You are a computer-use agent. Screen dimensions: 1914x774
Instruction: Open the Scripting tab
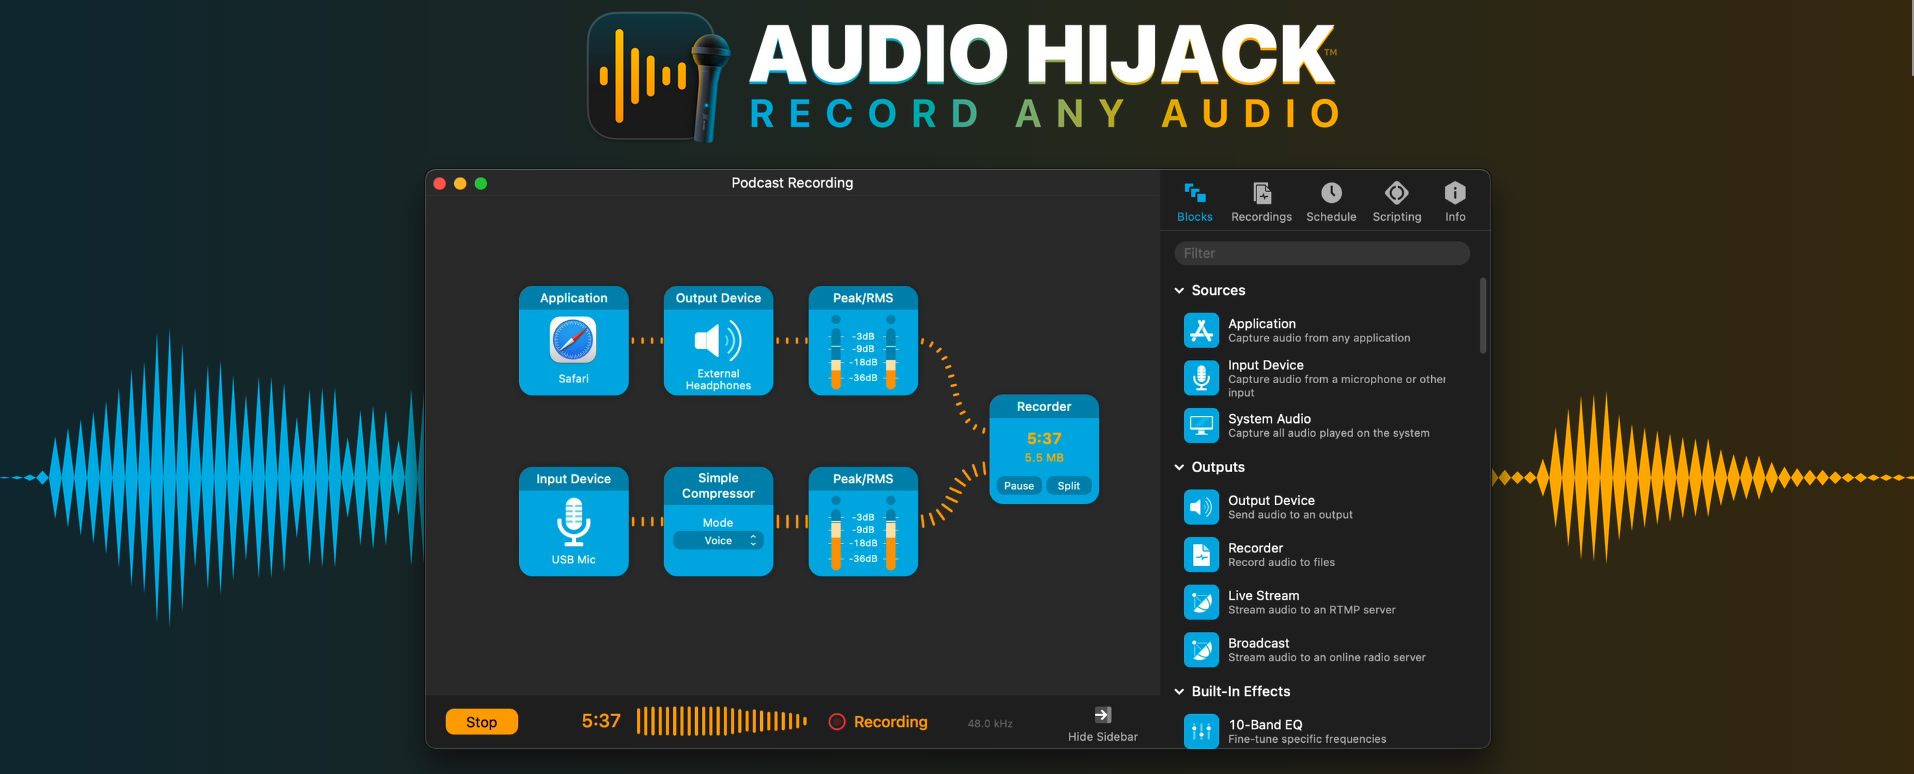pyautogui.click(x=1396, y=202)
